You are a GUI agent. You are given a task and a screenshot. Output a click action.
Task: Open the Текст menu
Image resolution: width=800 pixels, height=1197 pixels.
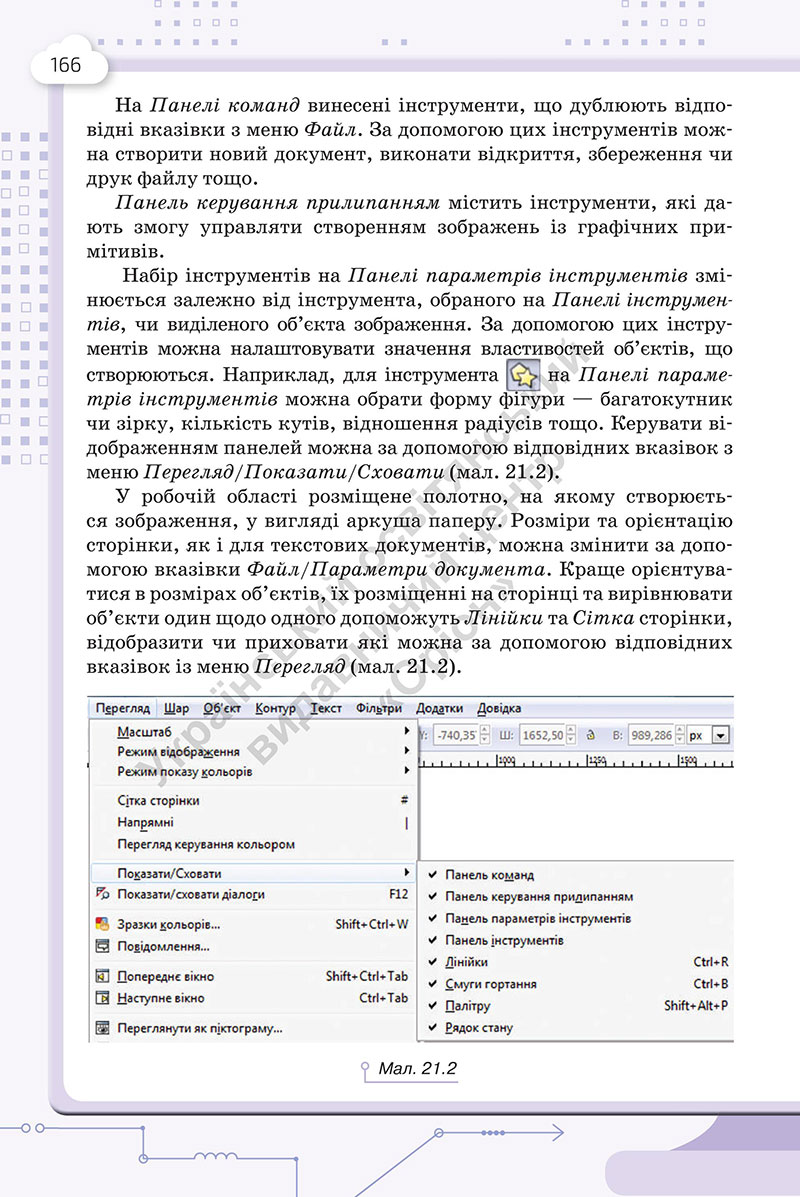point(326,708)
